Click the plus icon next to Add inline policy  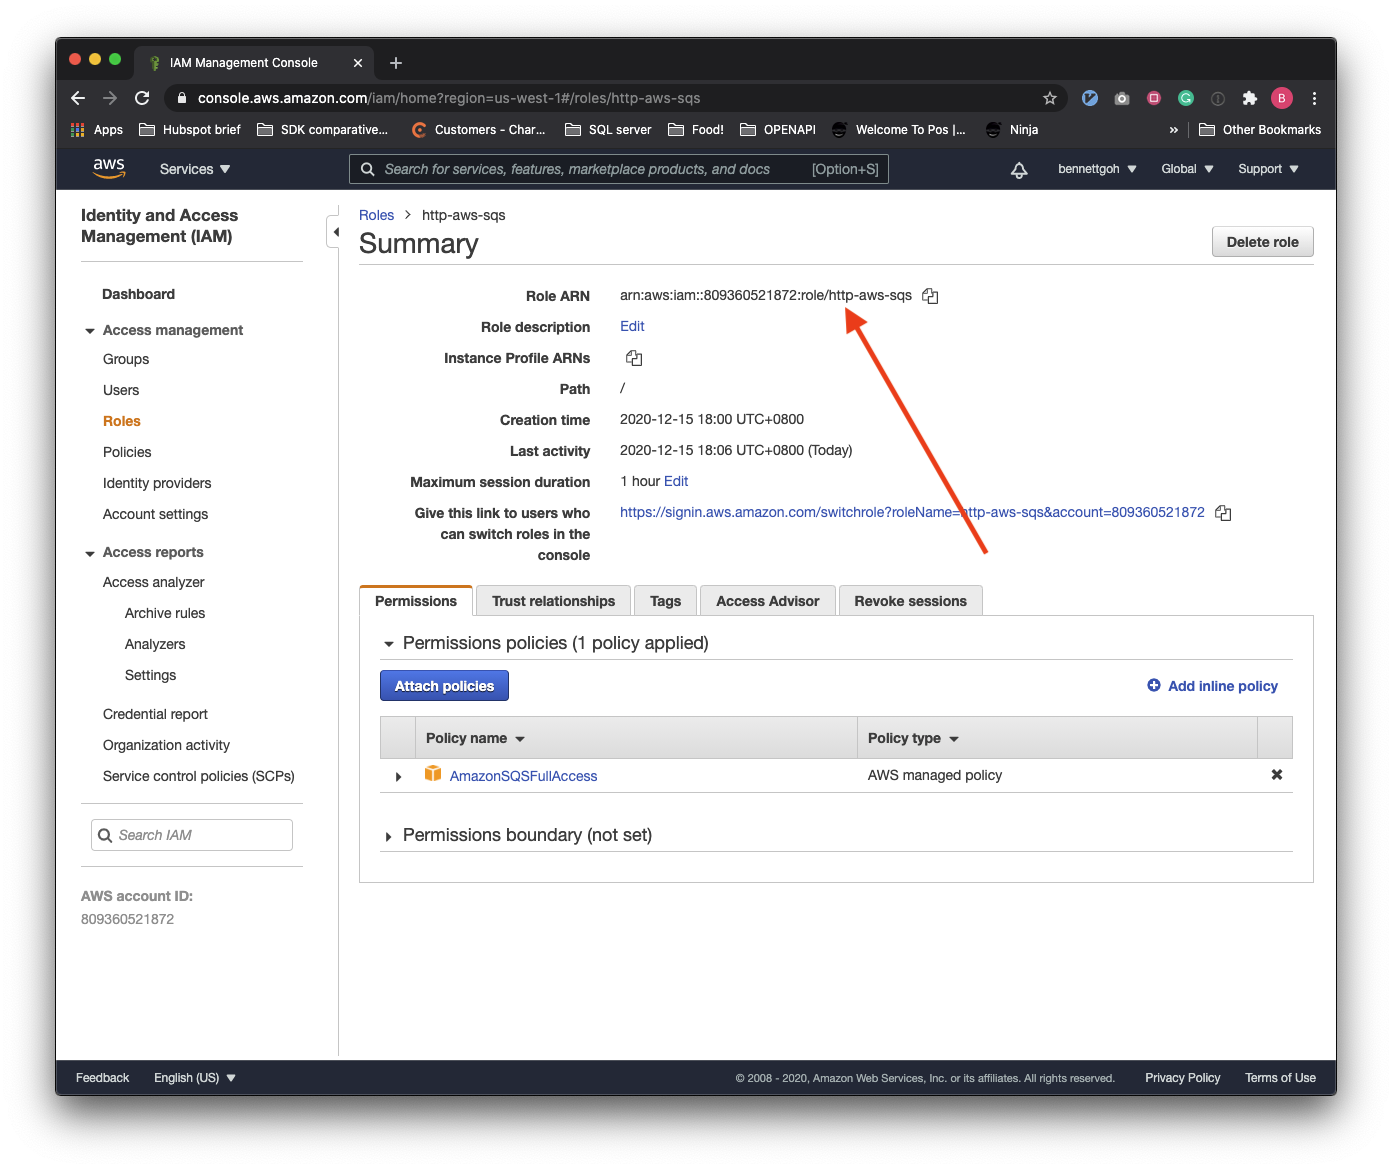pos(1152,685)
